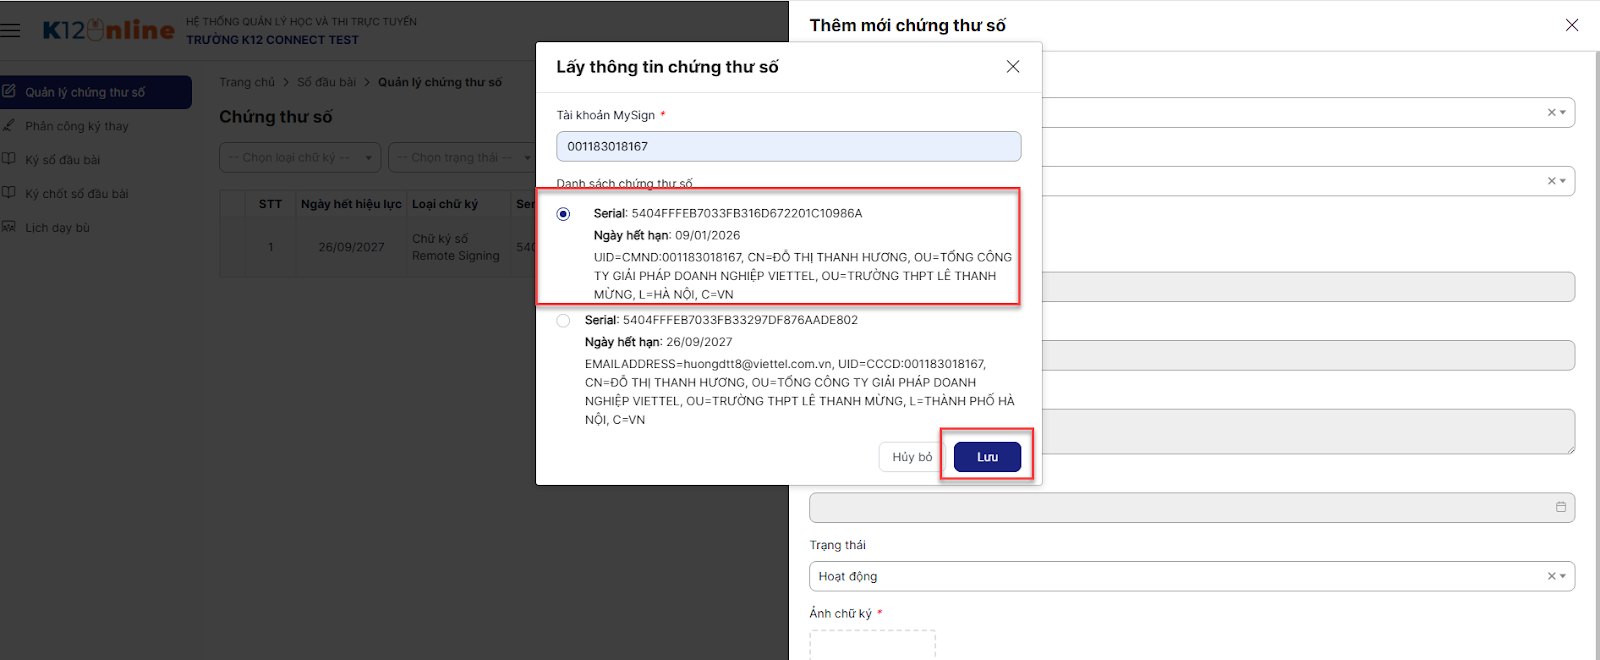Close the Thêm mới chứng thư số panel
1600x660 pixels.
pyautogui.click(x=1571, y=25)
